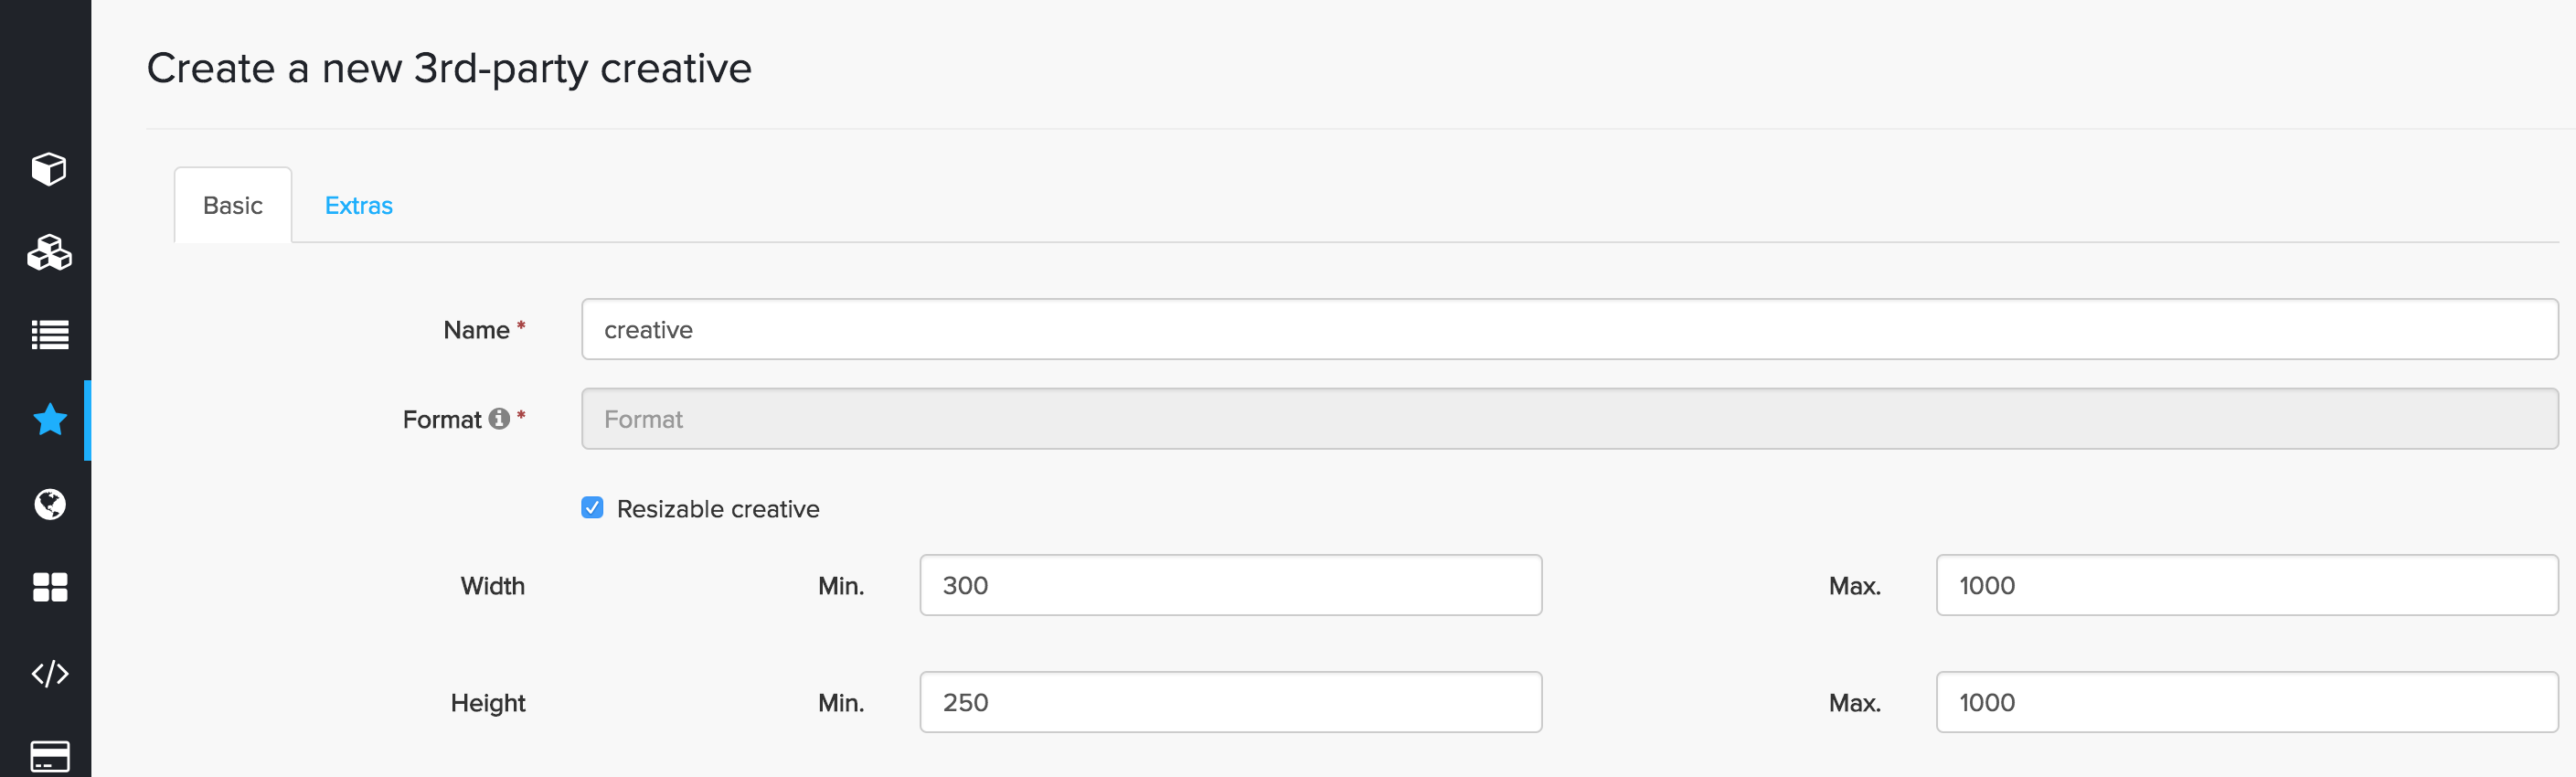This screenshot has width=2576, height=777.
Task: Click the Resizable creative label text
Action: click(x=717, y=509)
